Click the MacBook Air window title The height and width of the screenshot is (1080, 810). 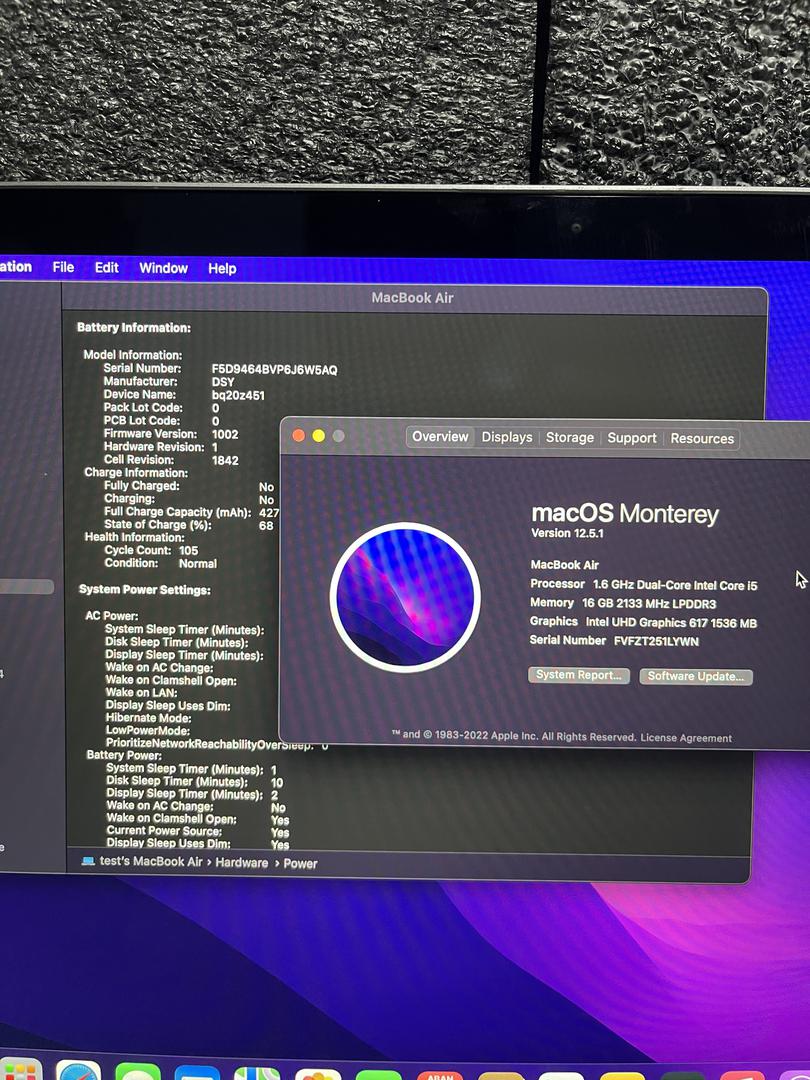pos(412,298)
